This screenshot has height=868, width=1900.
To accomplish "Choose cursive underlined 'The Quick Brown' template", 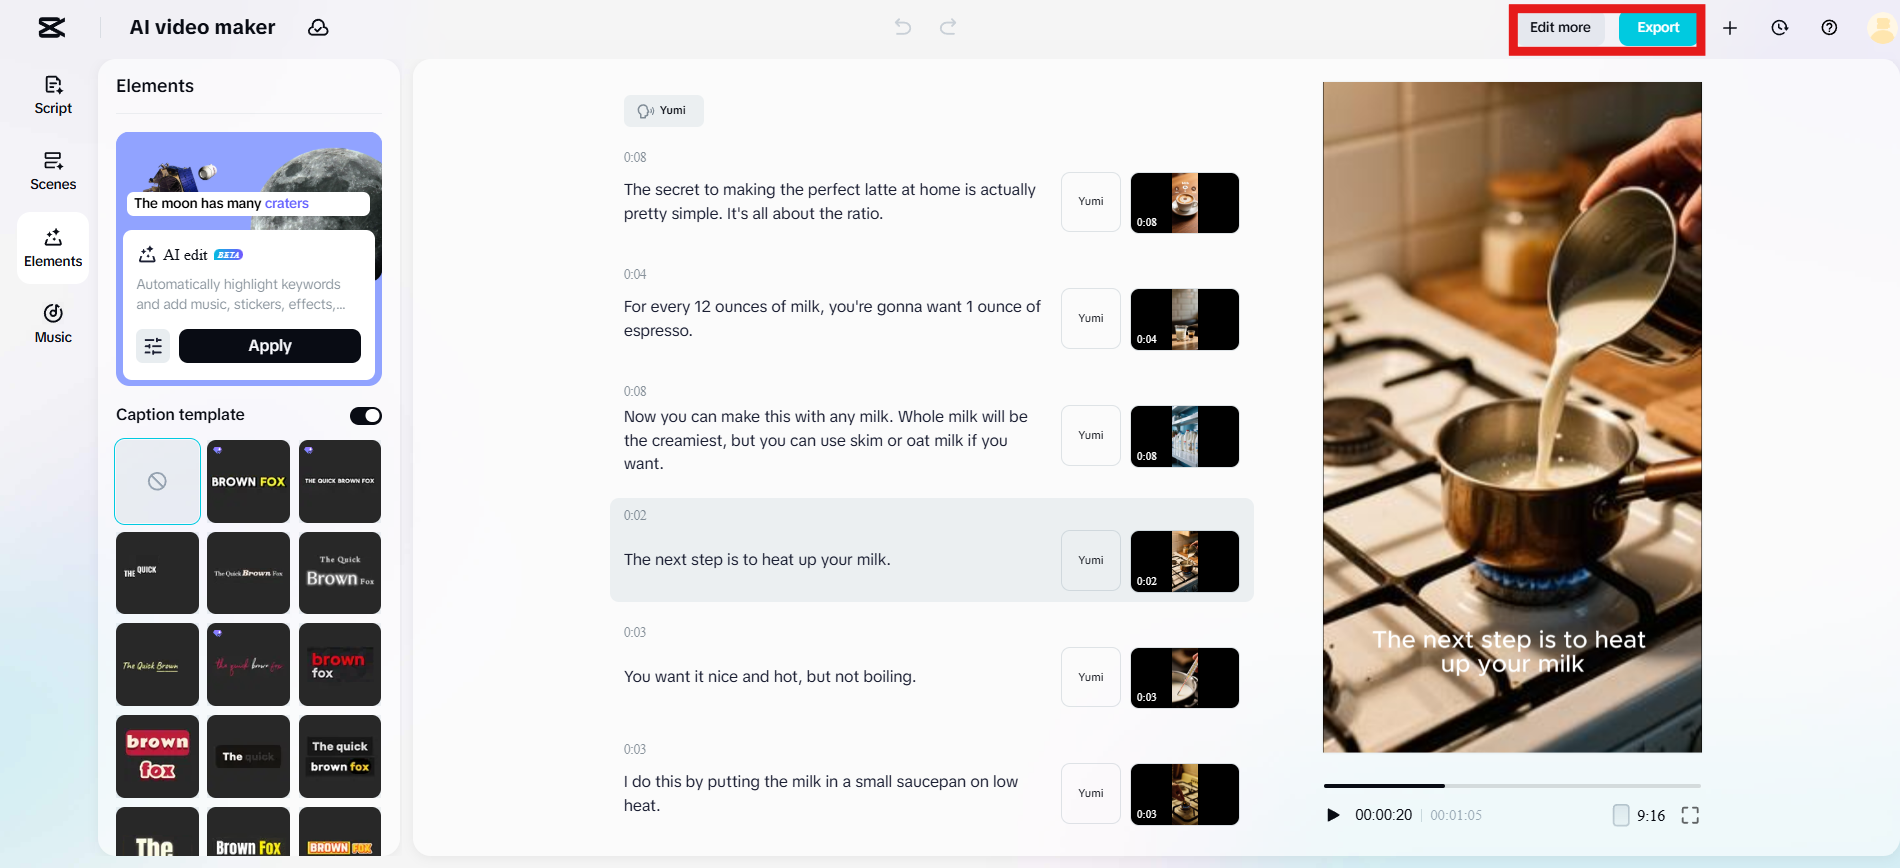I will point(157,665).
